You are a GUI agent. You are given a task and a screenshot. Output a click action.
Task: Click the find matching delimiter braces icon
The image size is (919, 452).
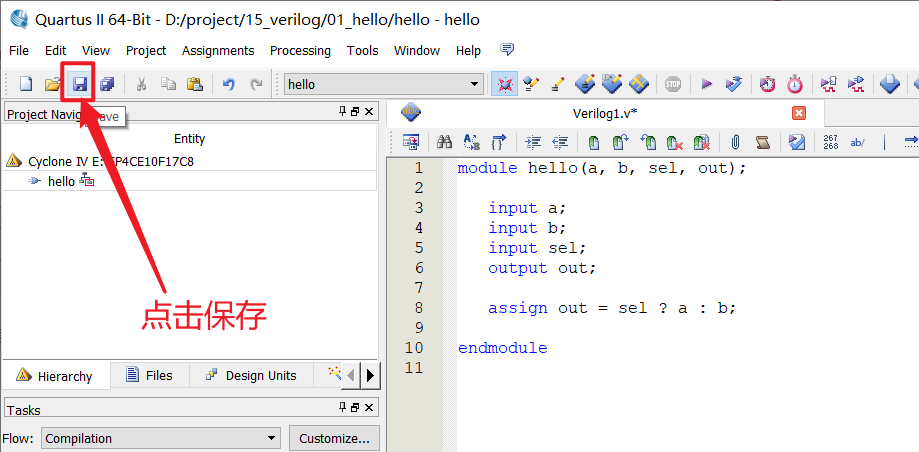point(499,142)
